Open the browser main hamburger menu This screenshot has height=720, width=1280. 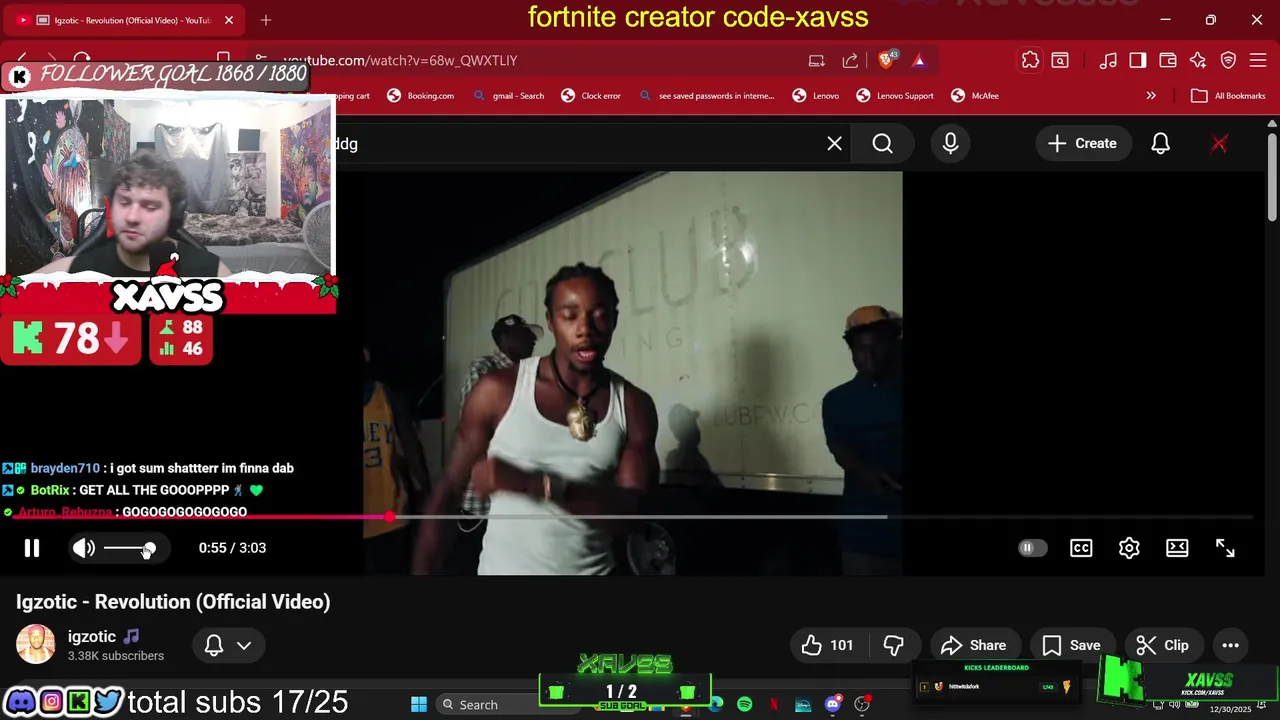click(1258, 60)
